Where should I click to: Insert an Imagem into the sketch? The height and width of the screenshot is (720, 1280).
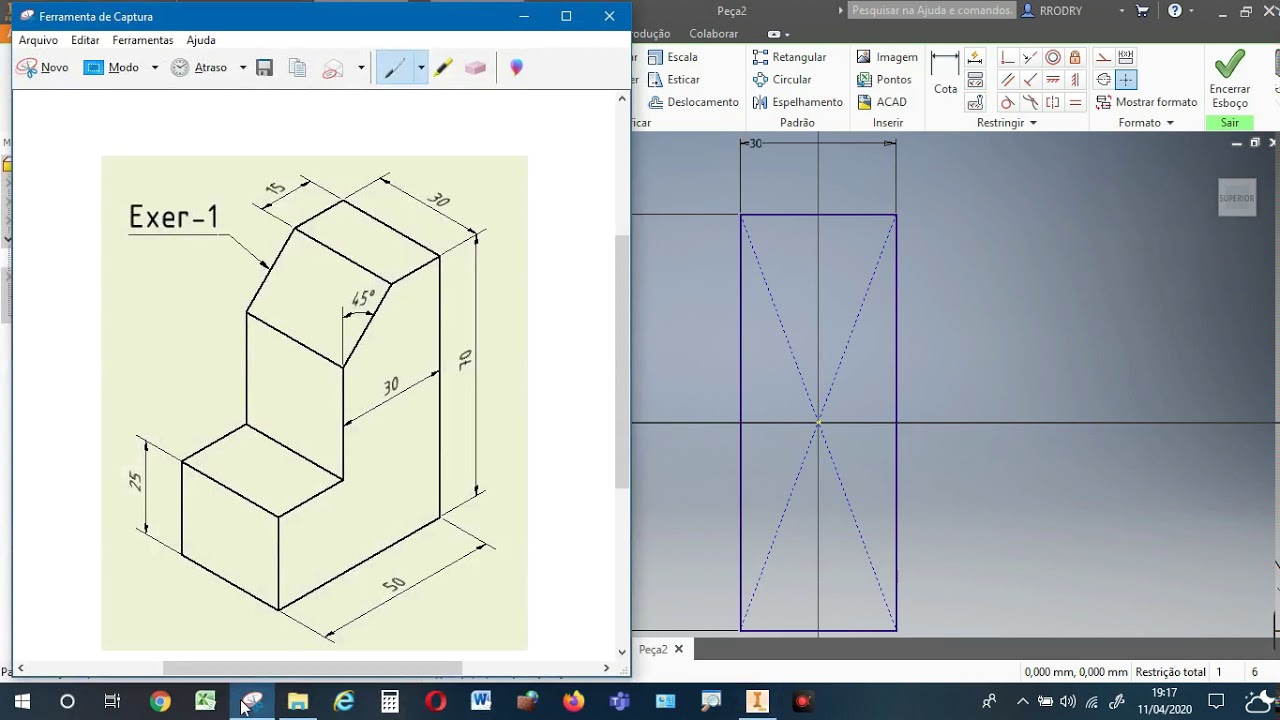887,58
